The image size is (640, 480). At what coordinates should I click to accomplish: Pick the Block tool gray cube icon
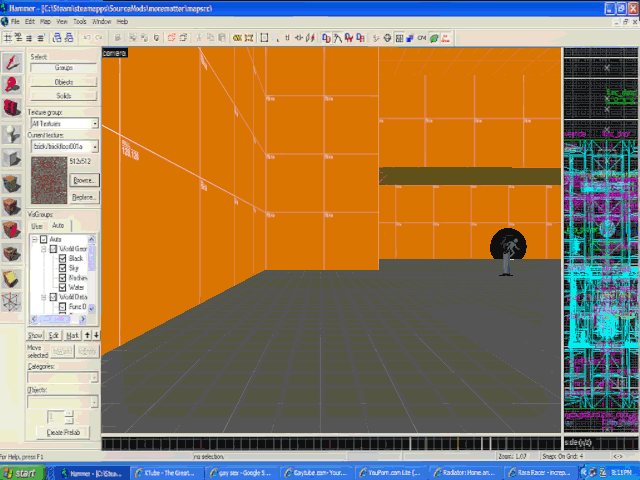(11, 158)
